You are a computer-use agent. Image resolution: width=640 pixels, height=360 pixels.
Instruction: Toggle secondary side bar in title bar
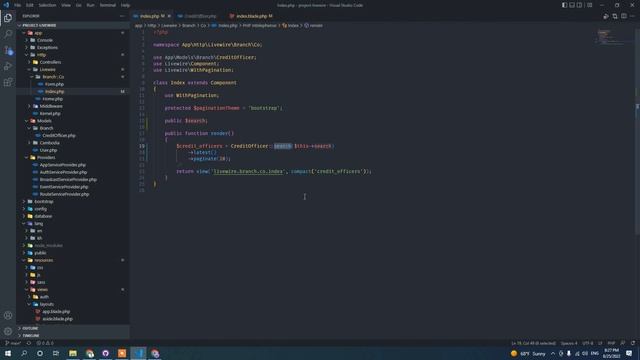(x=580, y=5)
